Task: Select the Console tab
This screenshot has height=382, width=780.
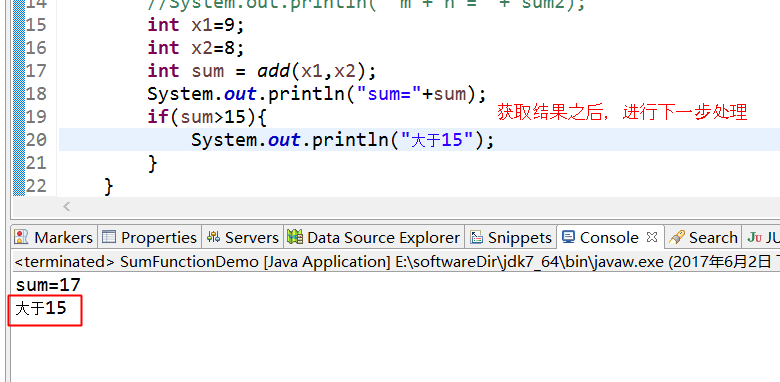Action: pyautogui.click(x=609, y=237)
